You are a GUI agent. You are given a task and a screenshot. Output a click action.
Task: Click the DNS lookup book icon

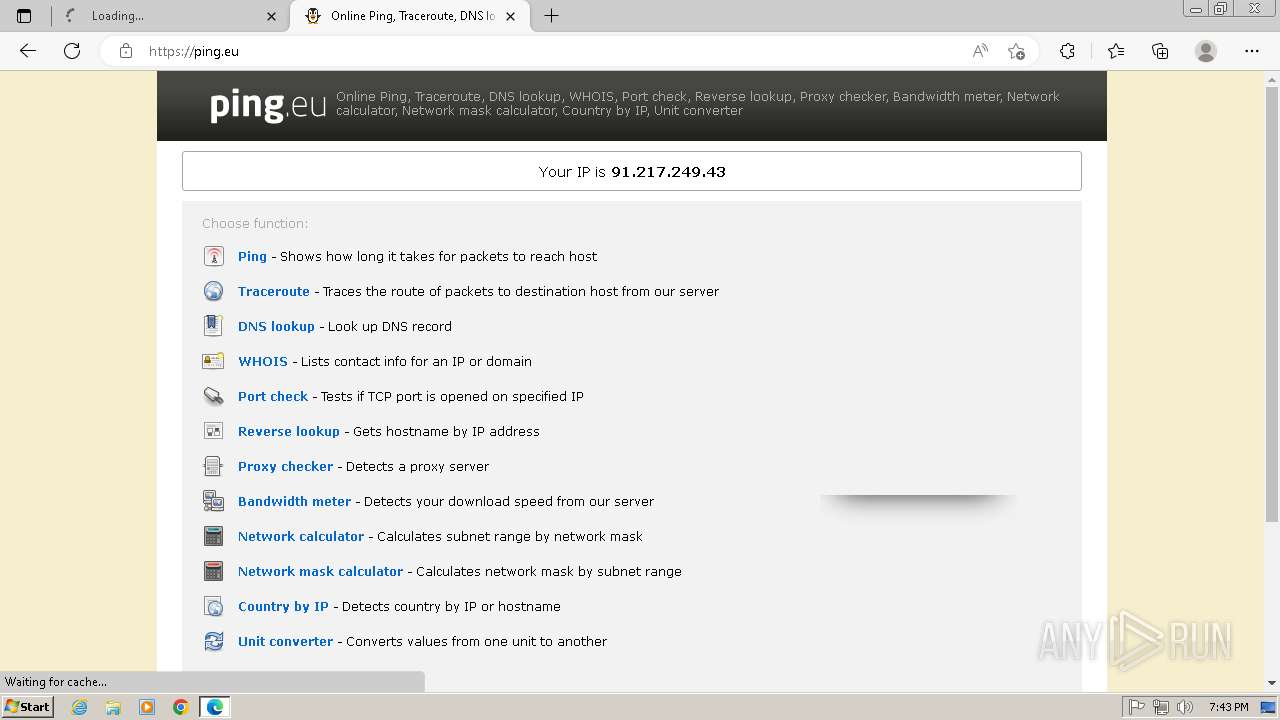213,326
